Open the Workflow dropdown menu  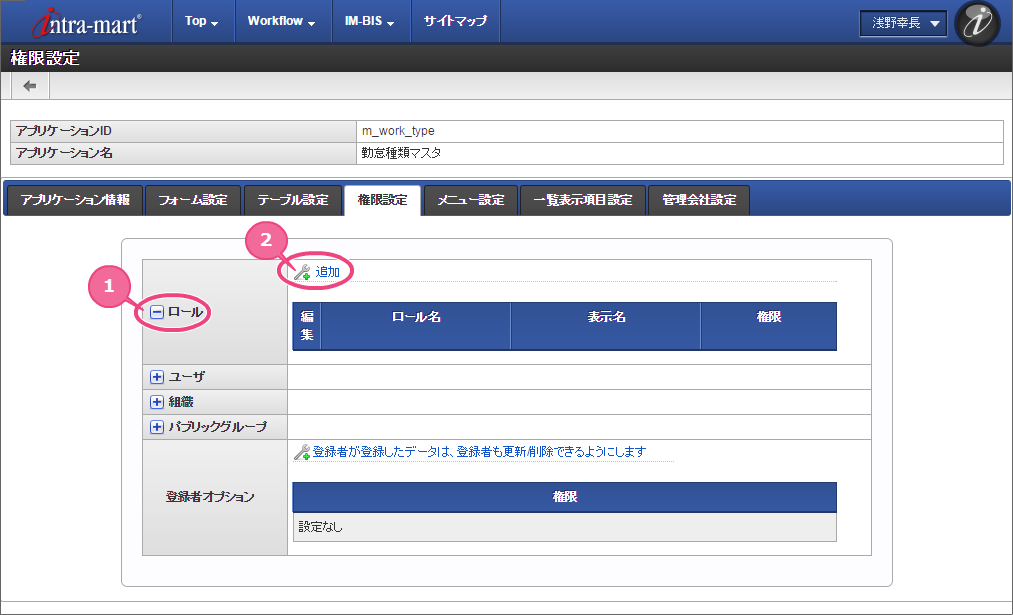tap(282, 21)
